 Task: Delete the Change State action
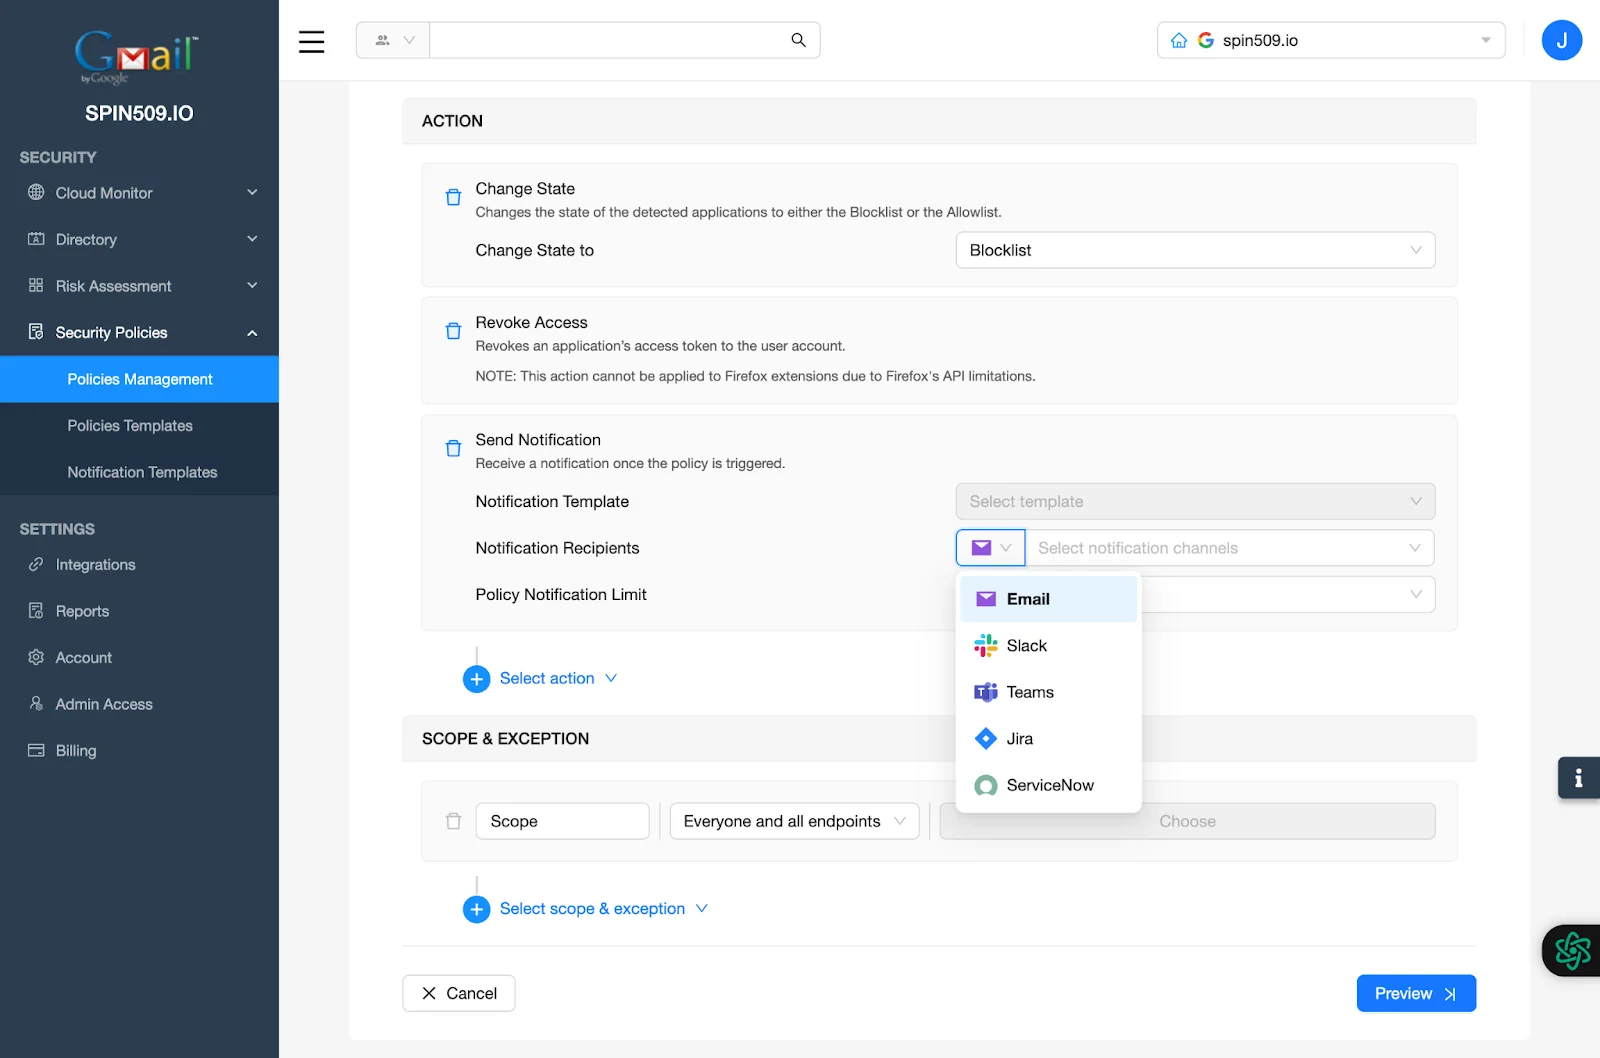point(453,197)
